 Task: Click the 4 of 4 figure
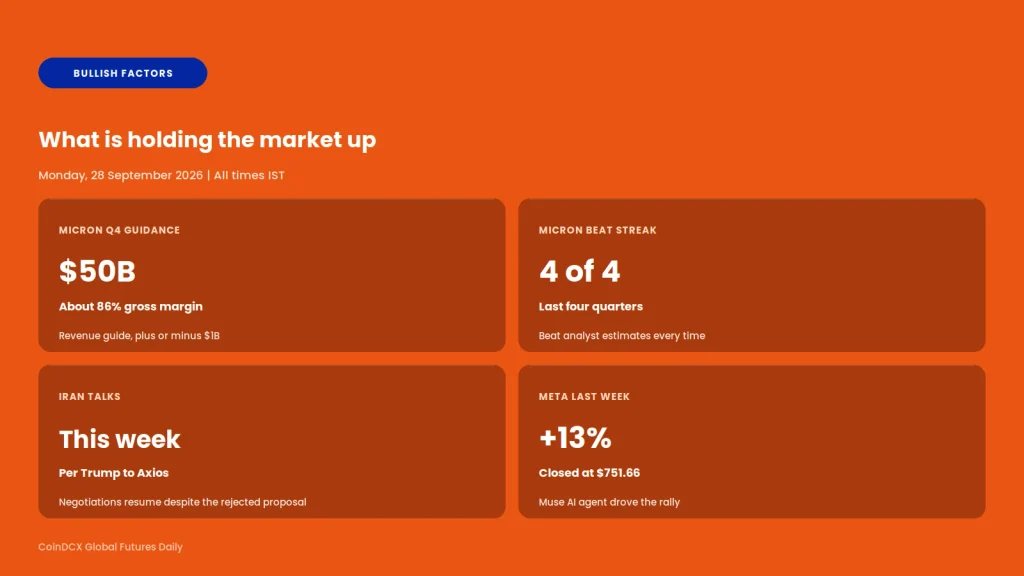click(x=579, y=271)
